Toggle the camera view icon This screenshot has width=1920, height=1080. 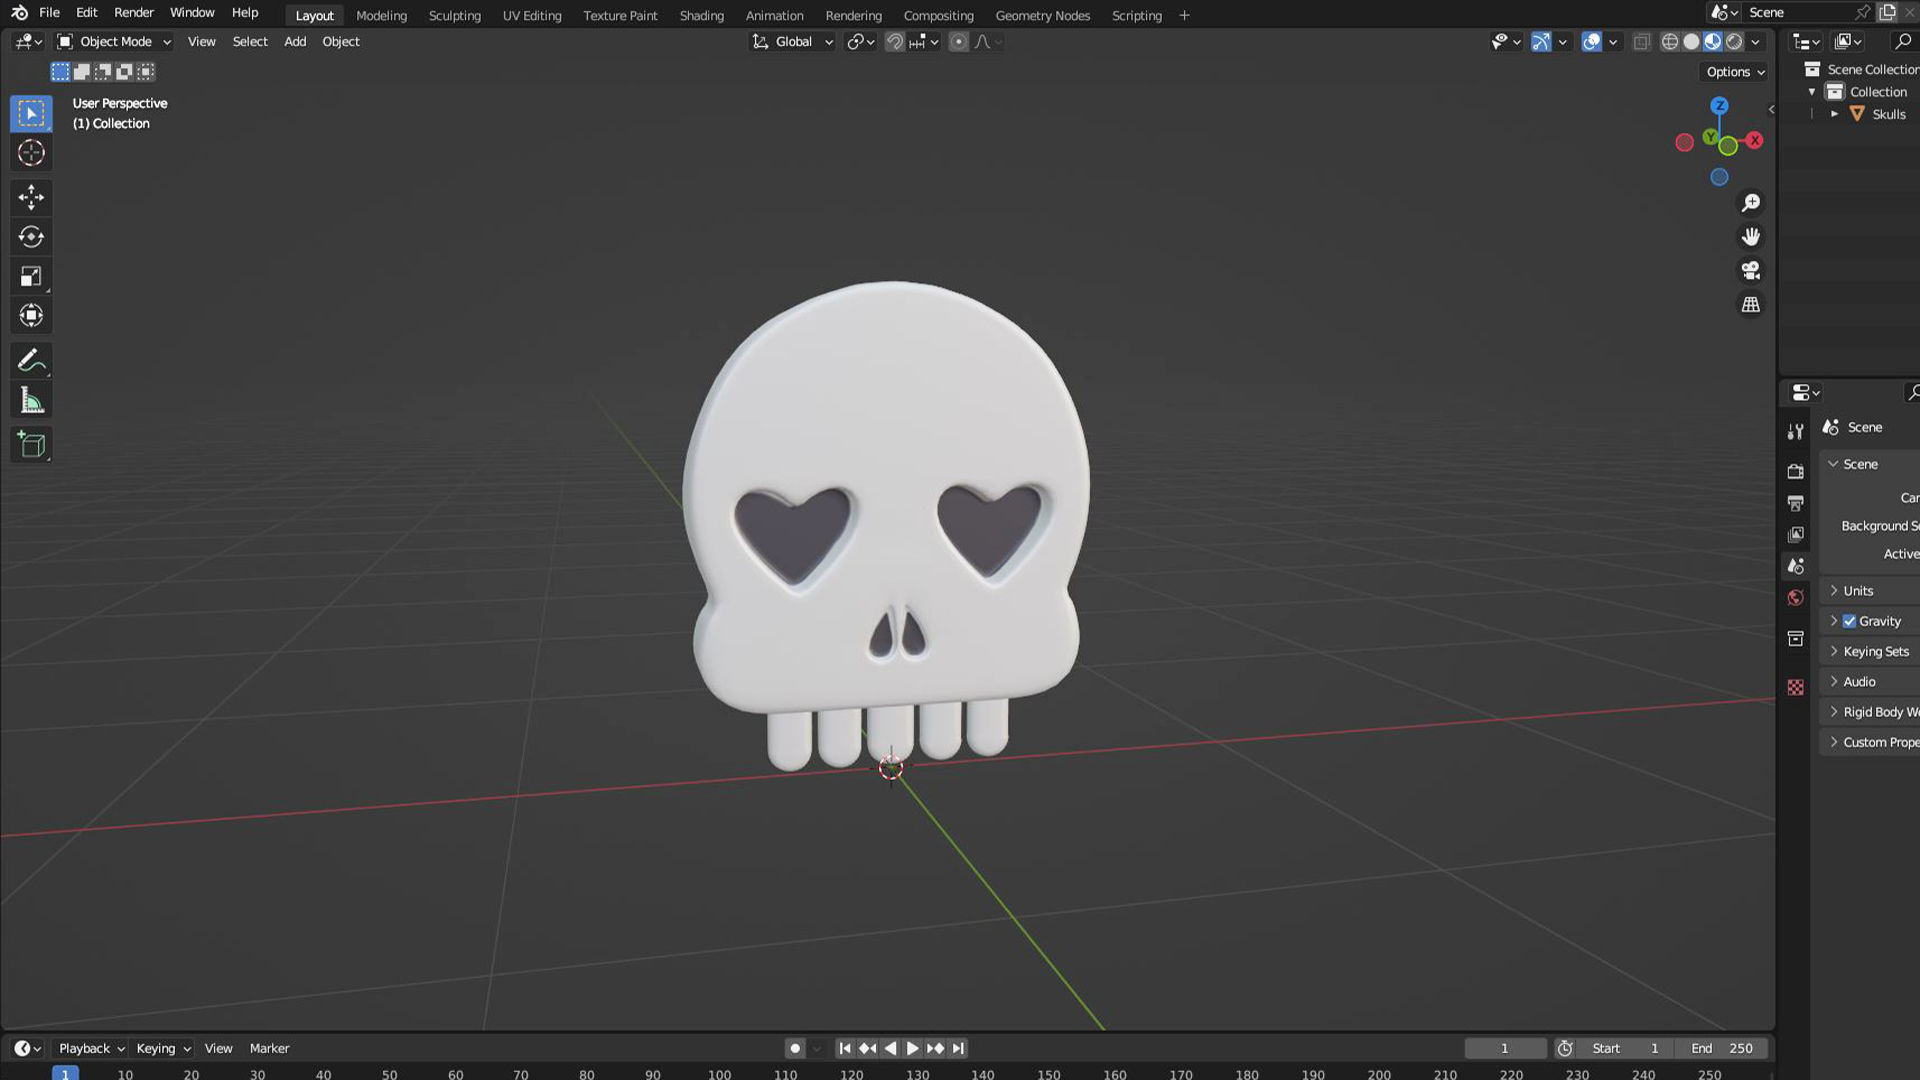click(x=1750, y=271)
